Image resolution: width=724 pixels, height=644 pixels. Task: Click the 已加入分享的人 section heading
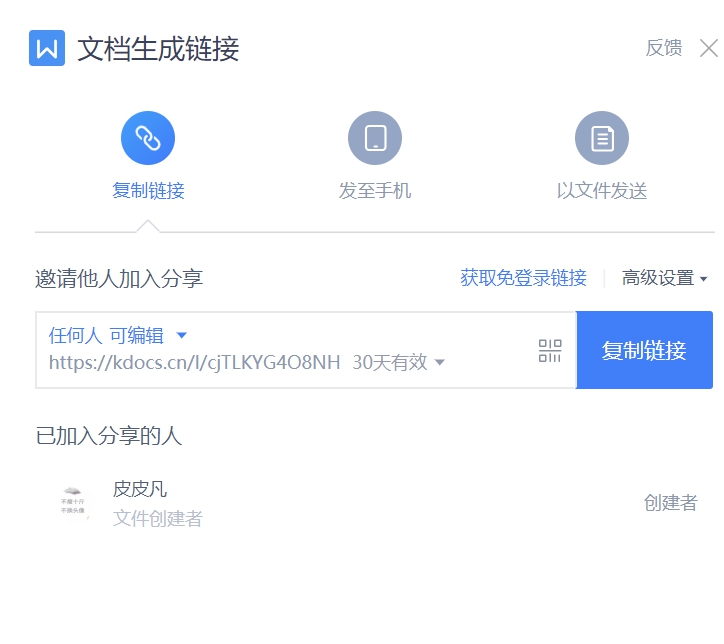coord(109,436)
